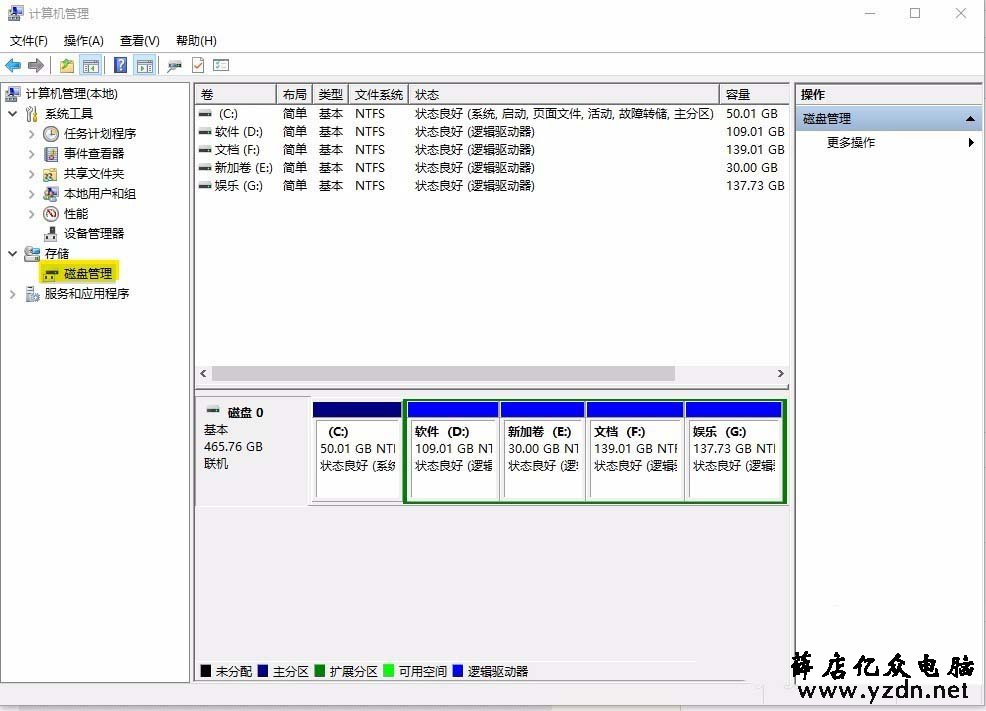
Task: Select 磁盘管理 in the tree
Action: coord(87,273)
